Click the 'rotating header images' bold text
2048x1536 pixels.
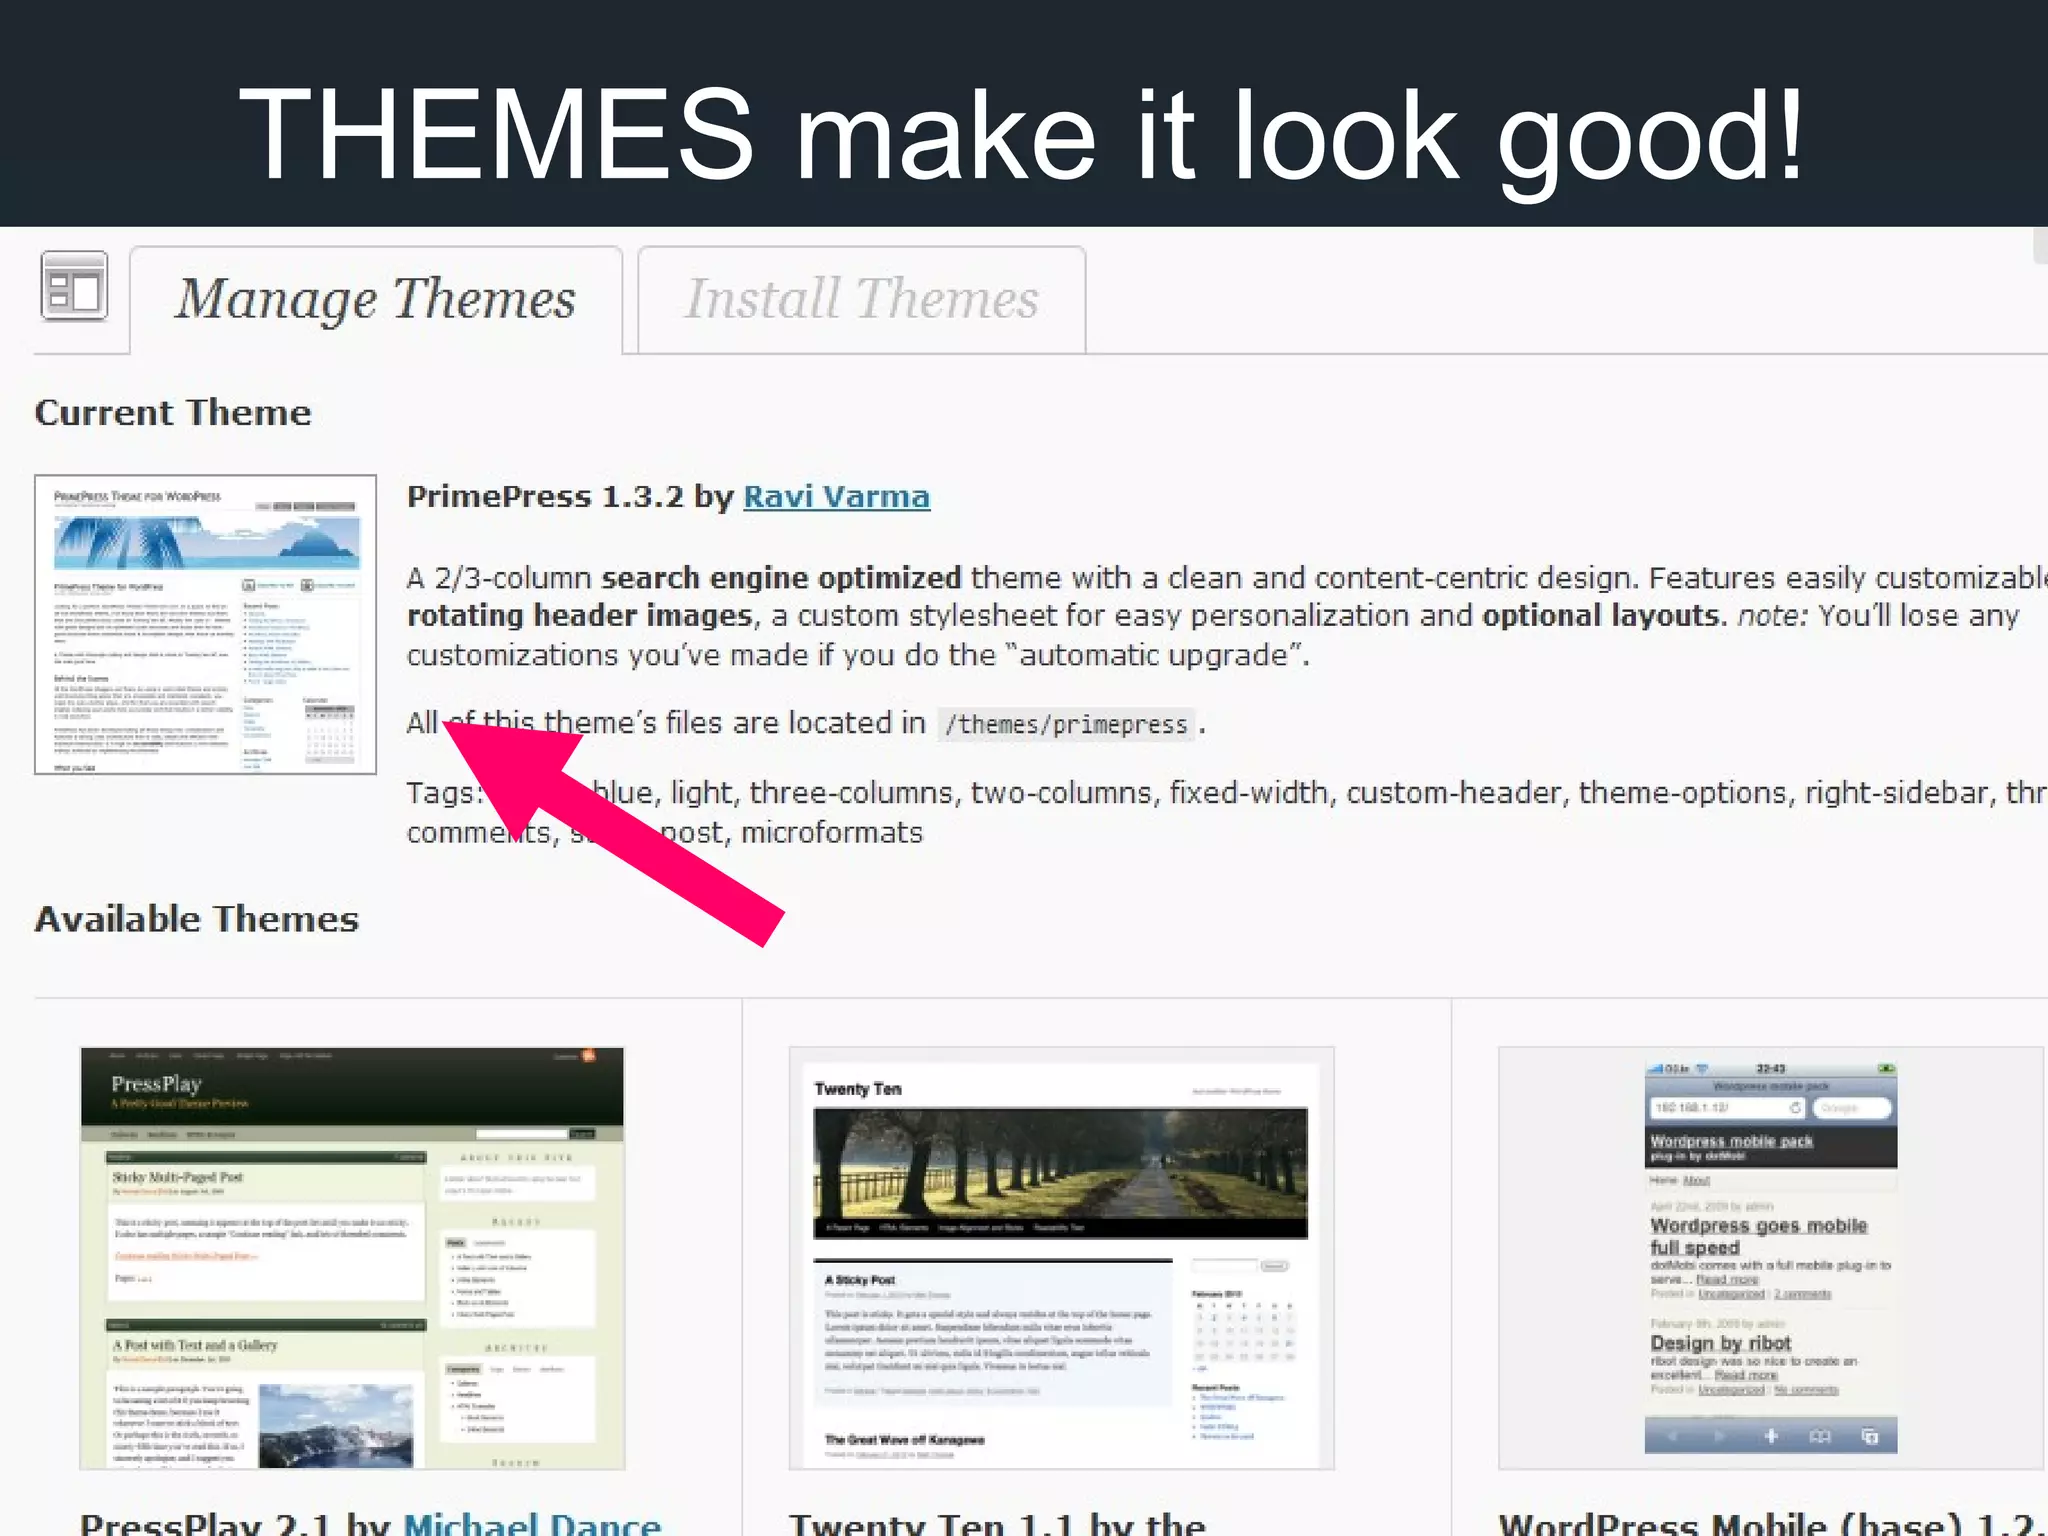pyautogui.click(x=579, y=616)
